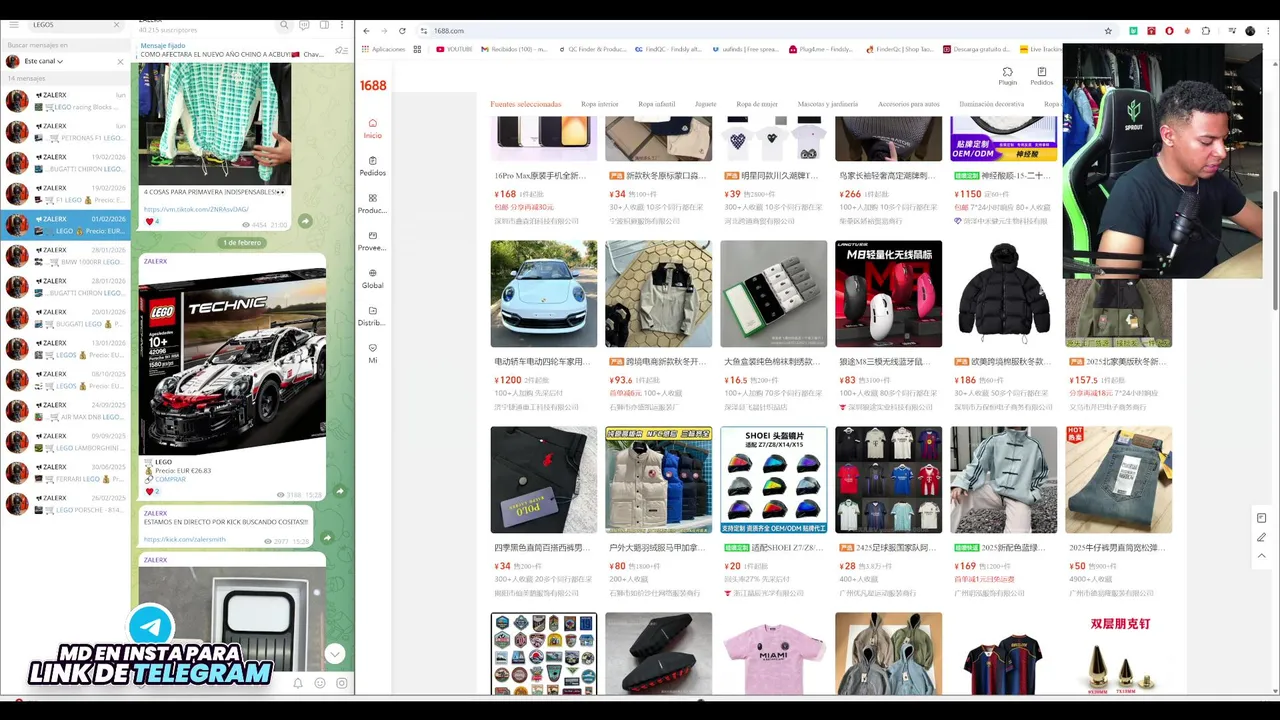This screenshot has width=1280, height=720.
Task: Select the 'Ropa interior' category tab
Action: click(x=600, y=104)
